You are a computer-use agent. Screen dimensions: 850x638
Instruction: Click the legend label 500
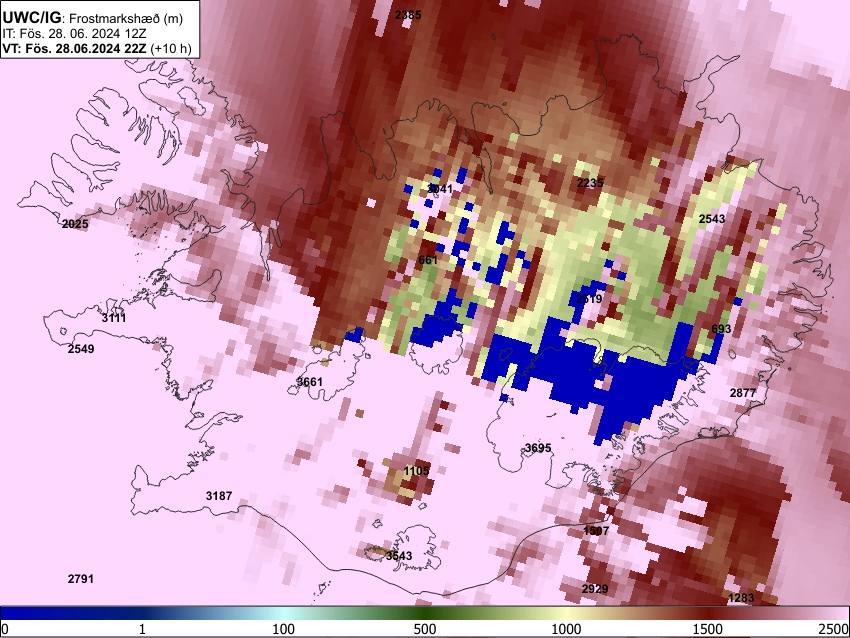(x=425, y=629)
